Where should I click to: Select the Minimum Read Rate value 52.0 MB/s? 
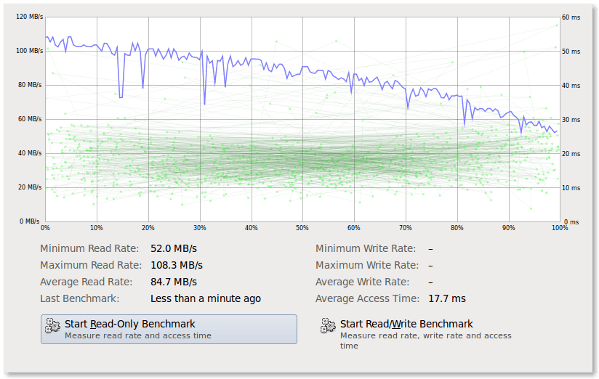(x=173, y=249)
